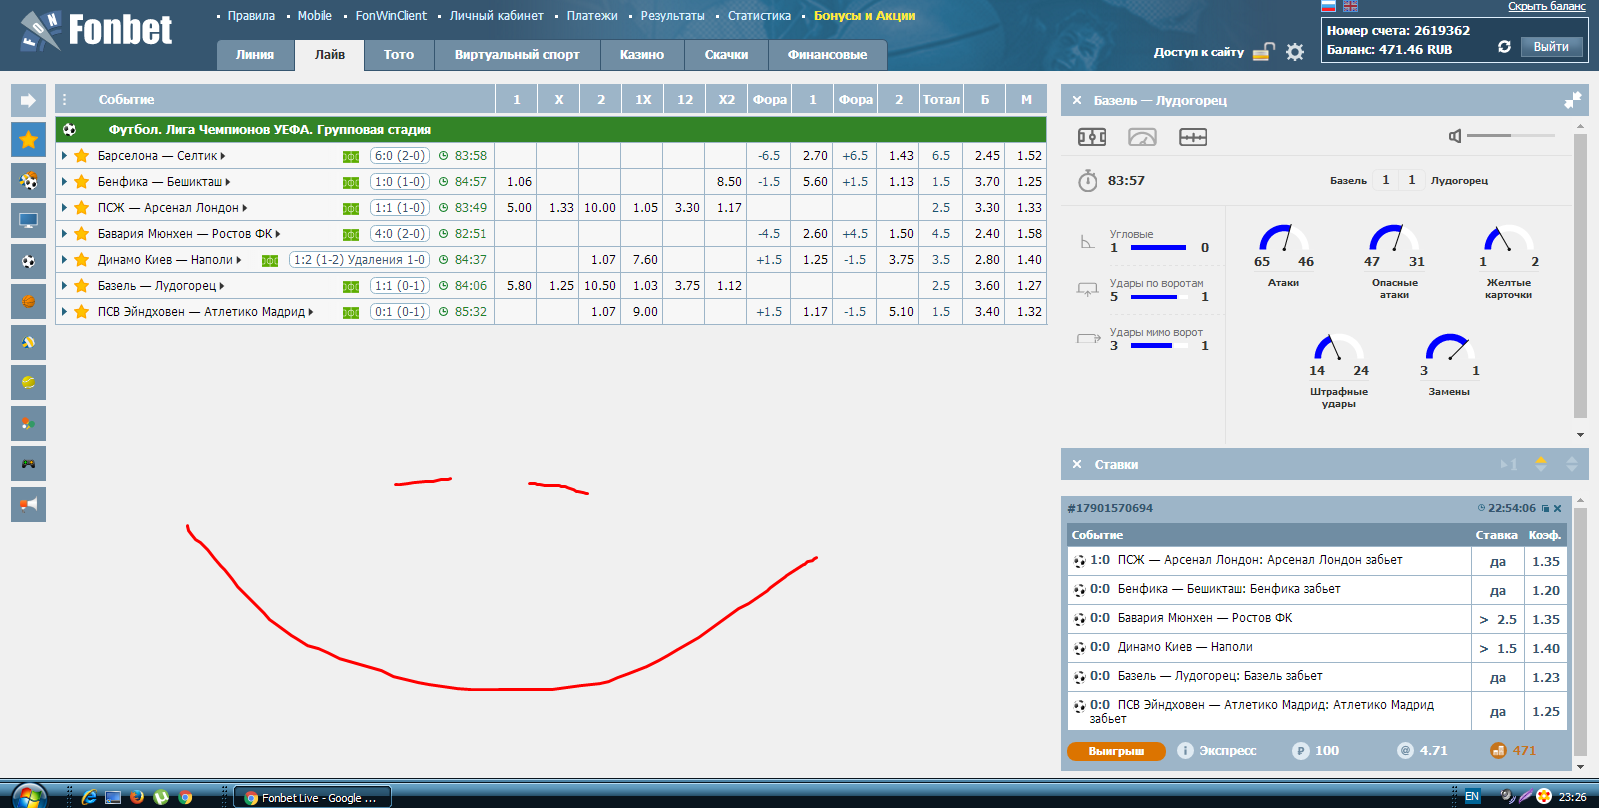
Task: Switch to English language flag
Action: pyautogui.click(x=1350, y=6)
